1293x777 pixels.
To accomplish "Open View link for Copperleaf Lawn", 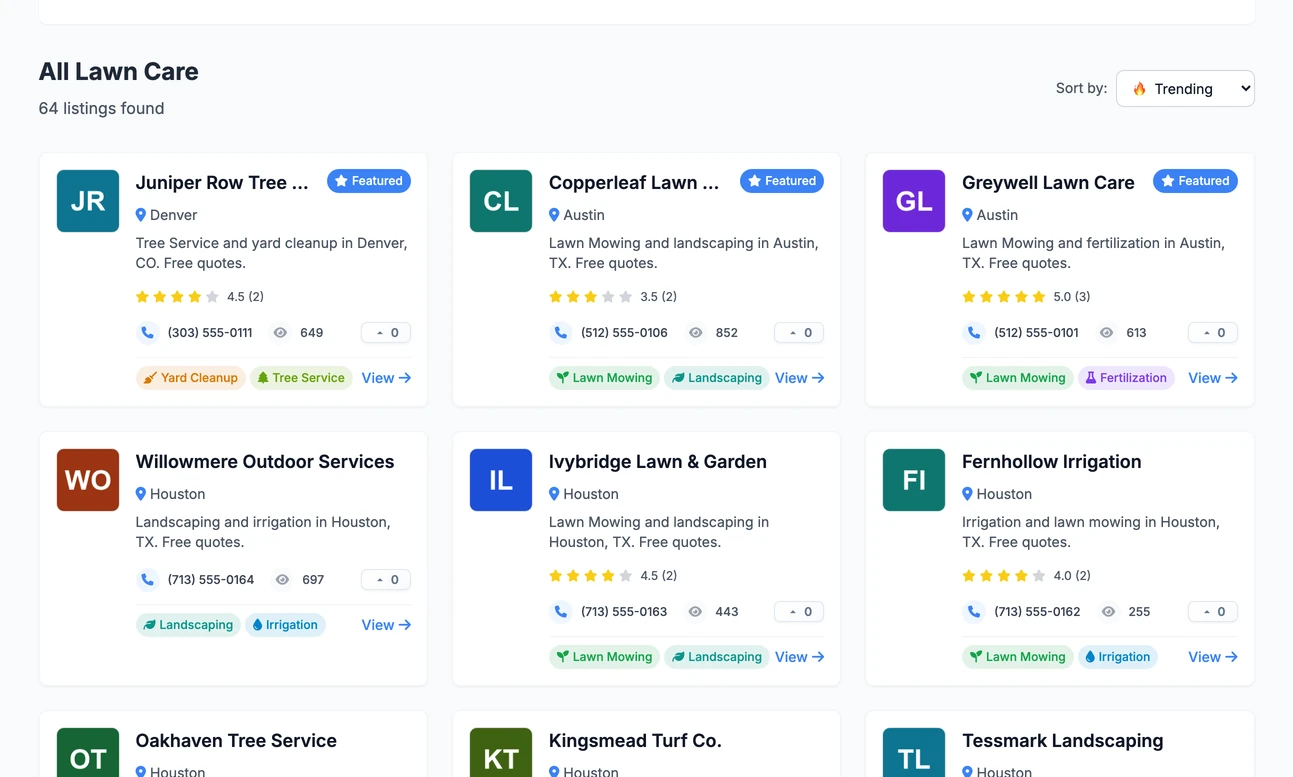I will (799, 378).
